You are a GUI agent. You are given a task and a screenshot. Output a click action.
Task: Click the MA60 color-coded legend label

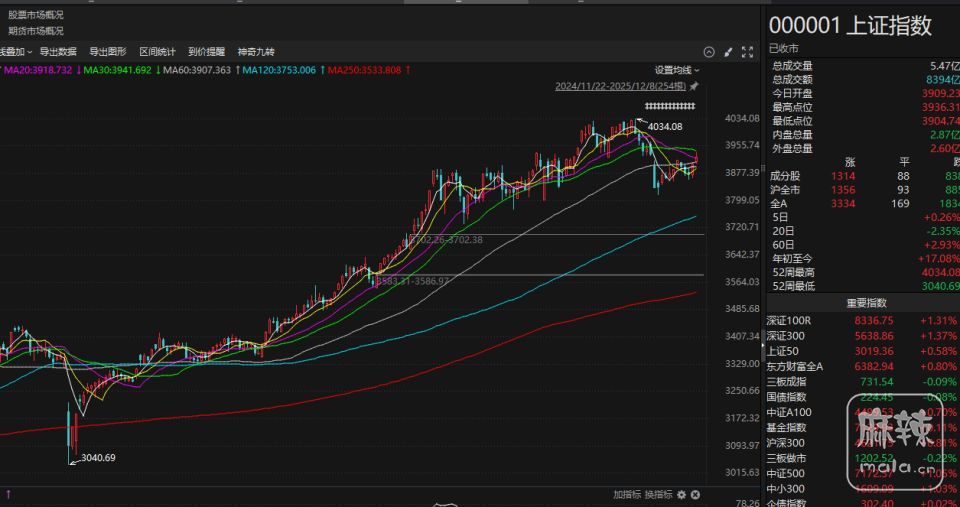click(196, 70)
